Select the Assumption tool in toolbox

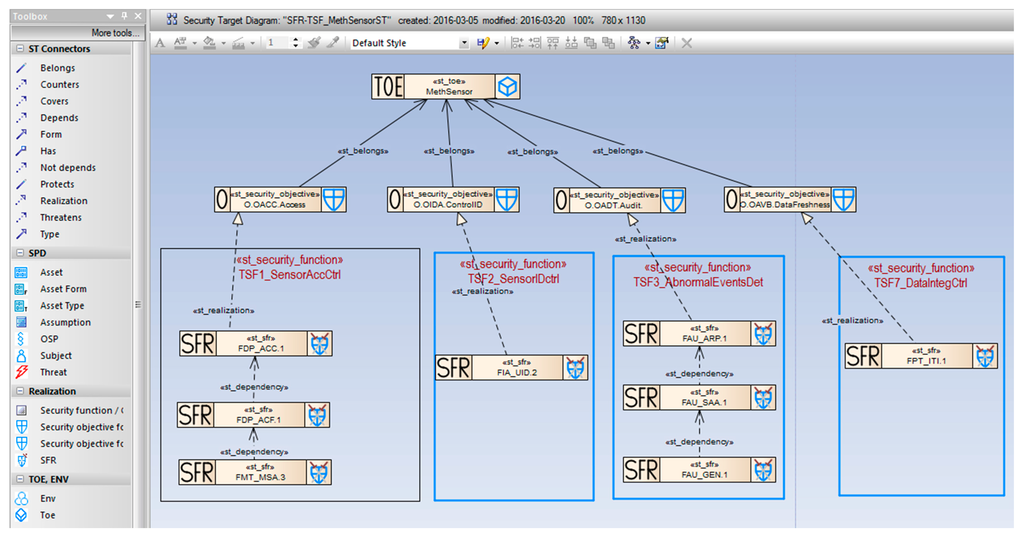tap(65, 322)
